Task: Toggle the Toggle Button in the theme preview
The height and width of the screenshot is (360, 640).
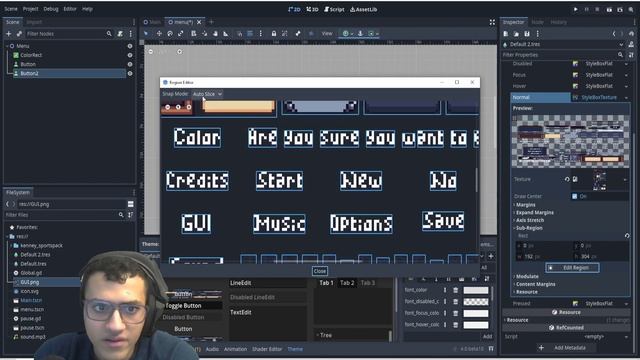Action: (183, 305)
